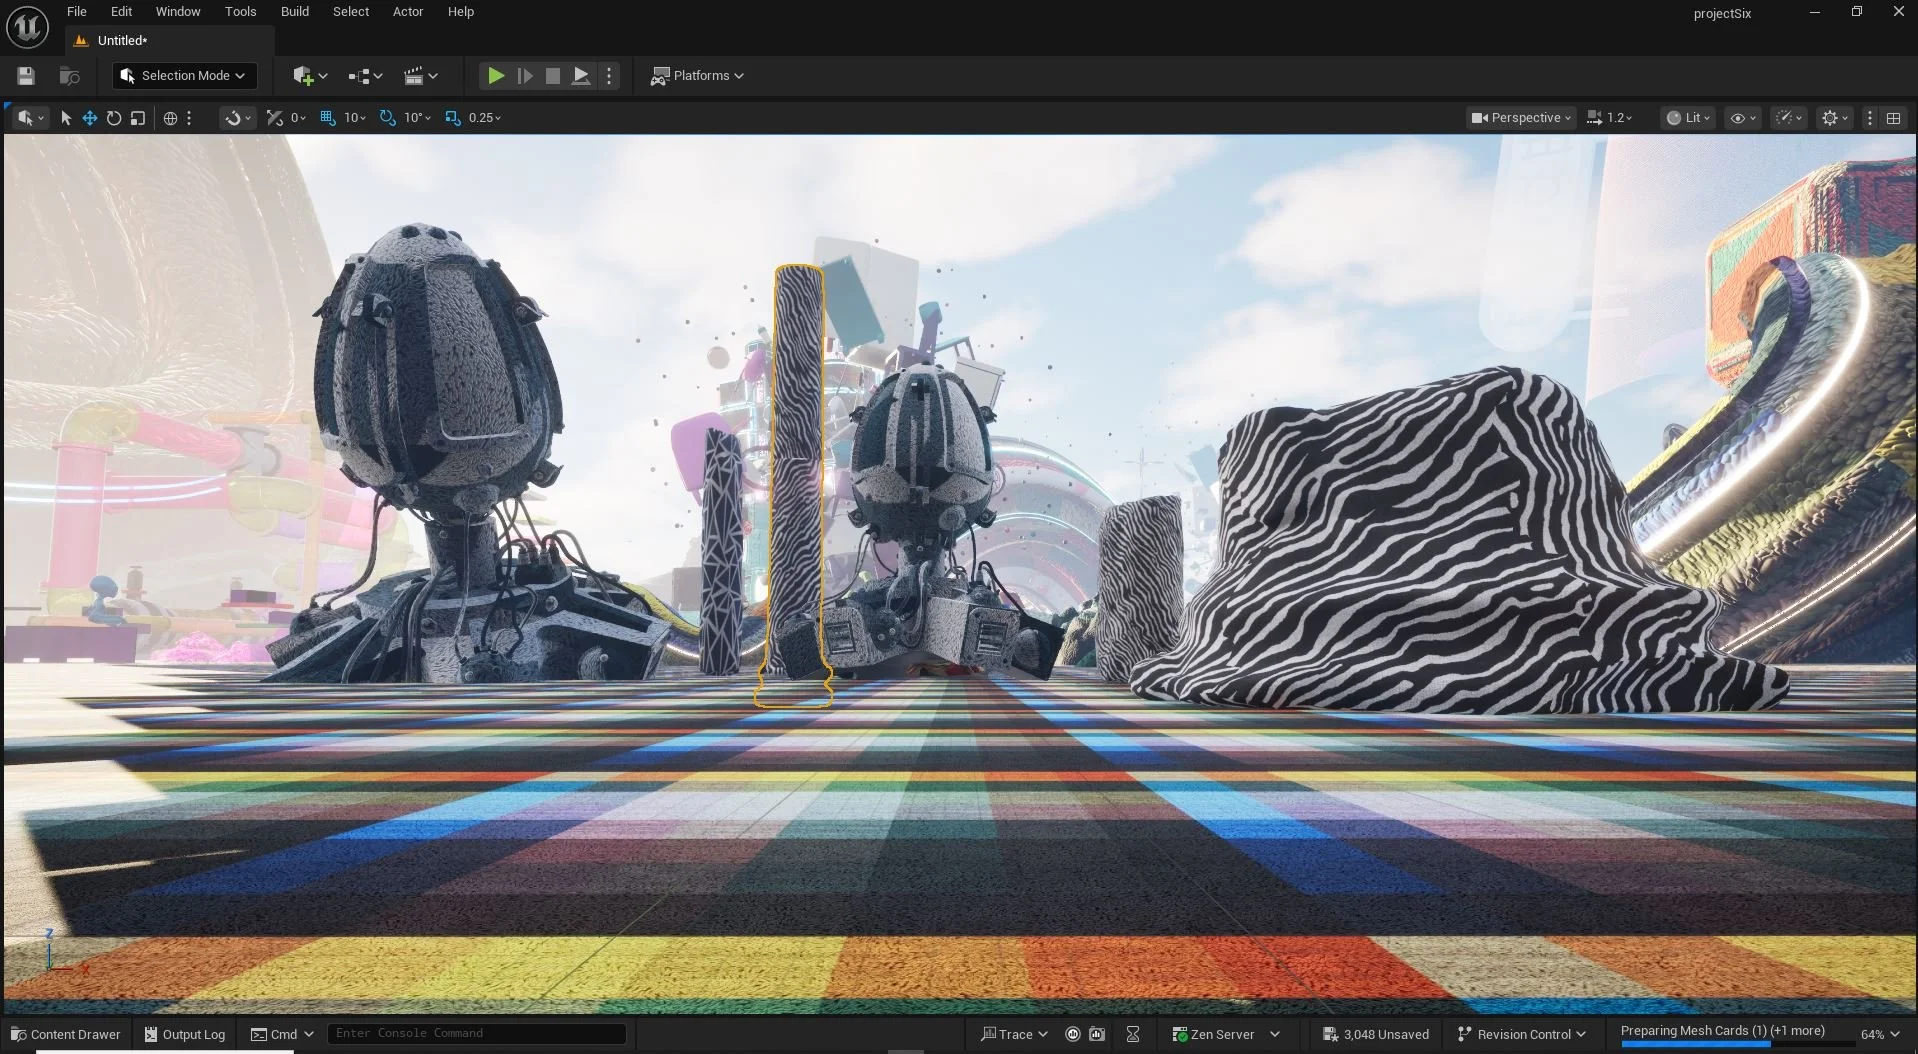
Task: Open the Help menu
Action: point(461,12)
